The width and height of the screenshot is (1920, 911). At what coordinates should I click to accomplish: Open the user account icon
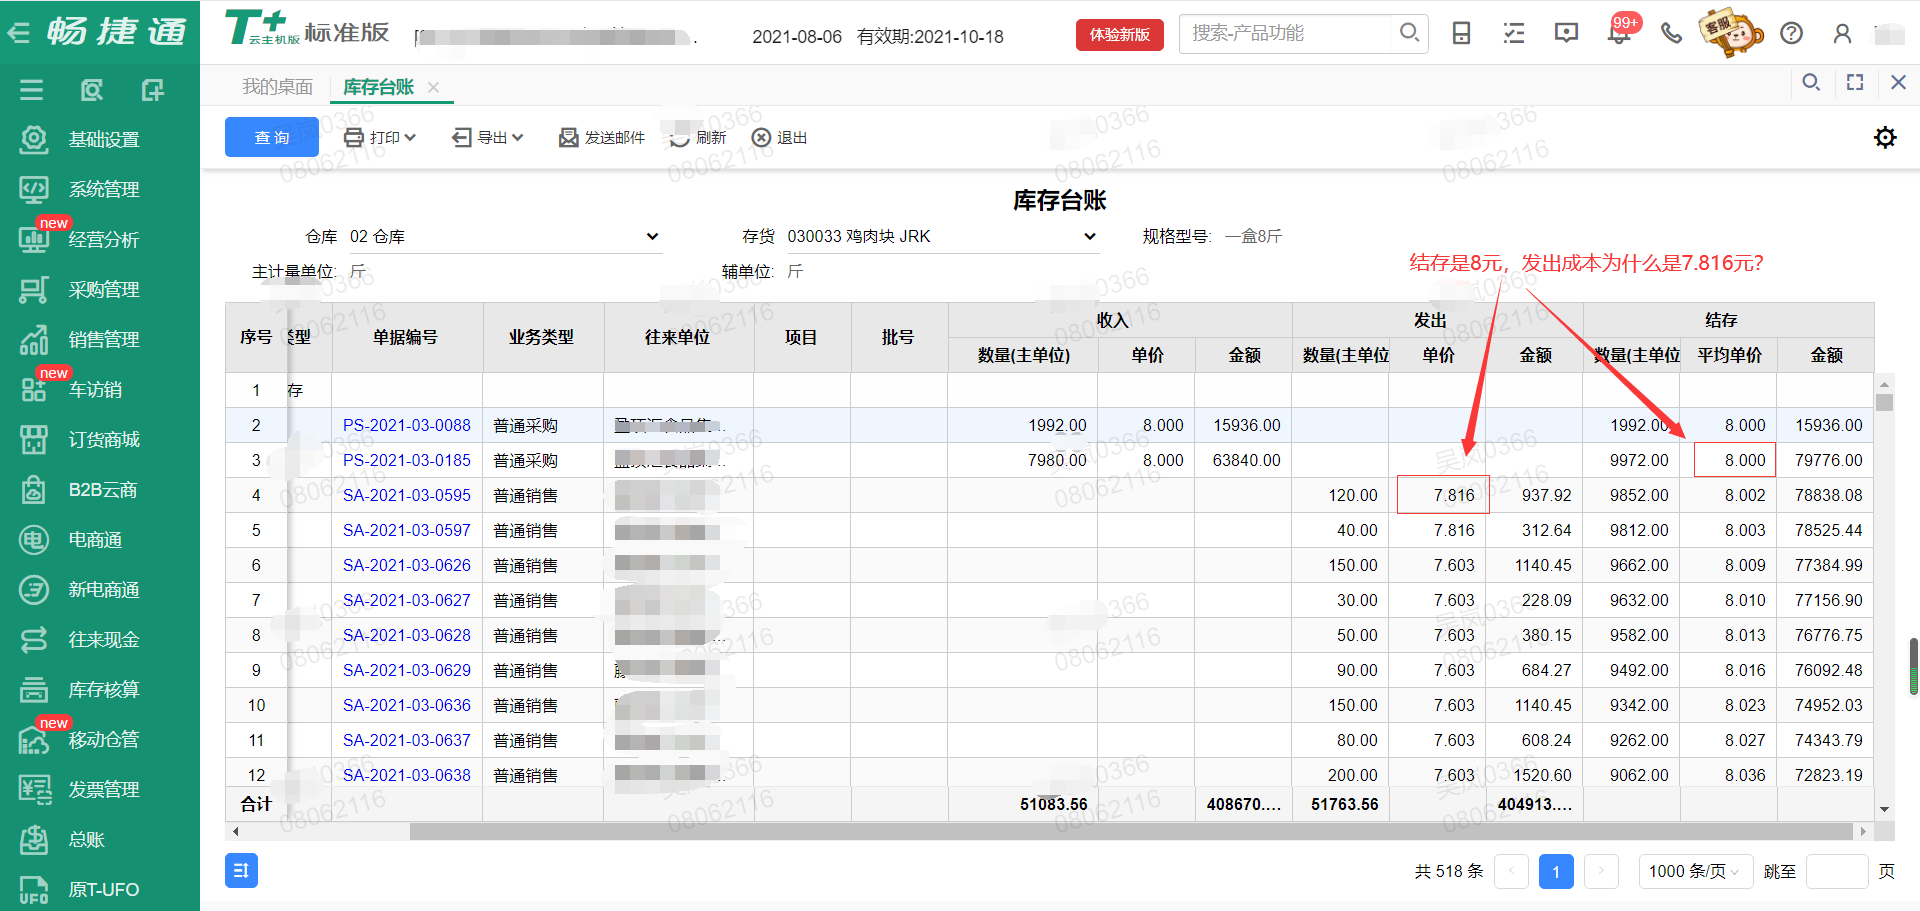(x=1842, y=33)
